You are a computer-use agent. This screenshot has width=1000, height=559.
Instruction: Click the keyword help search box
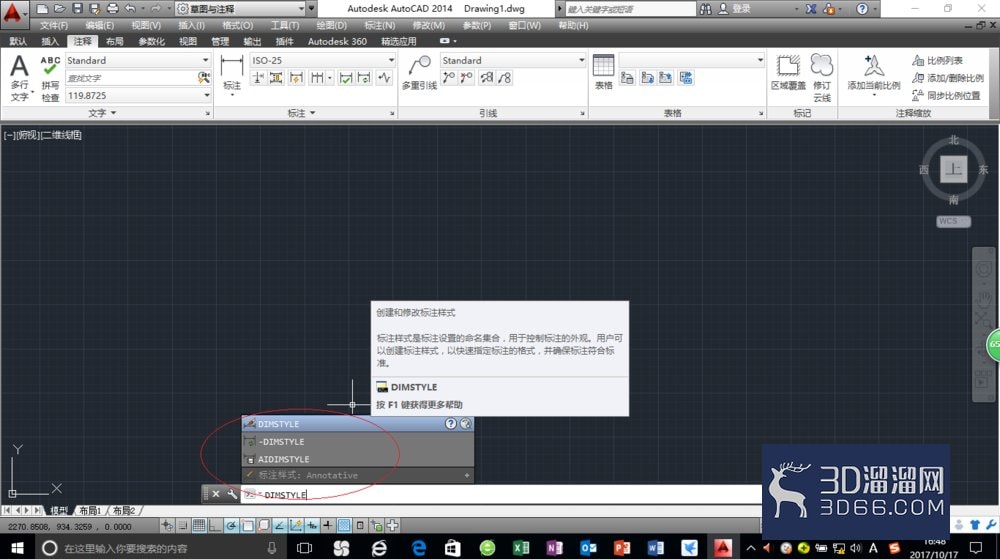(x=630, y=9)
